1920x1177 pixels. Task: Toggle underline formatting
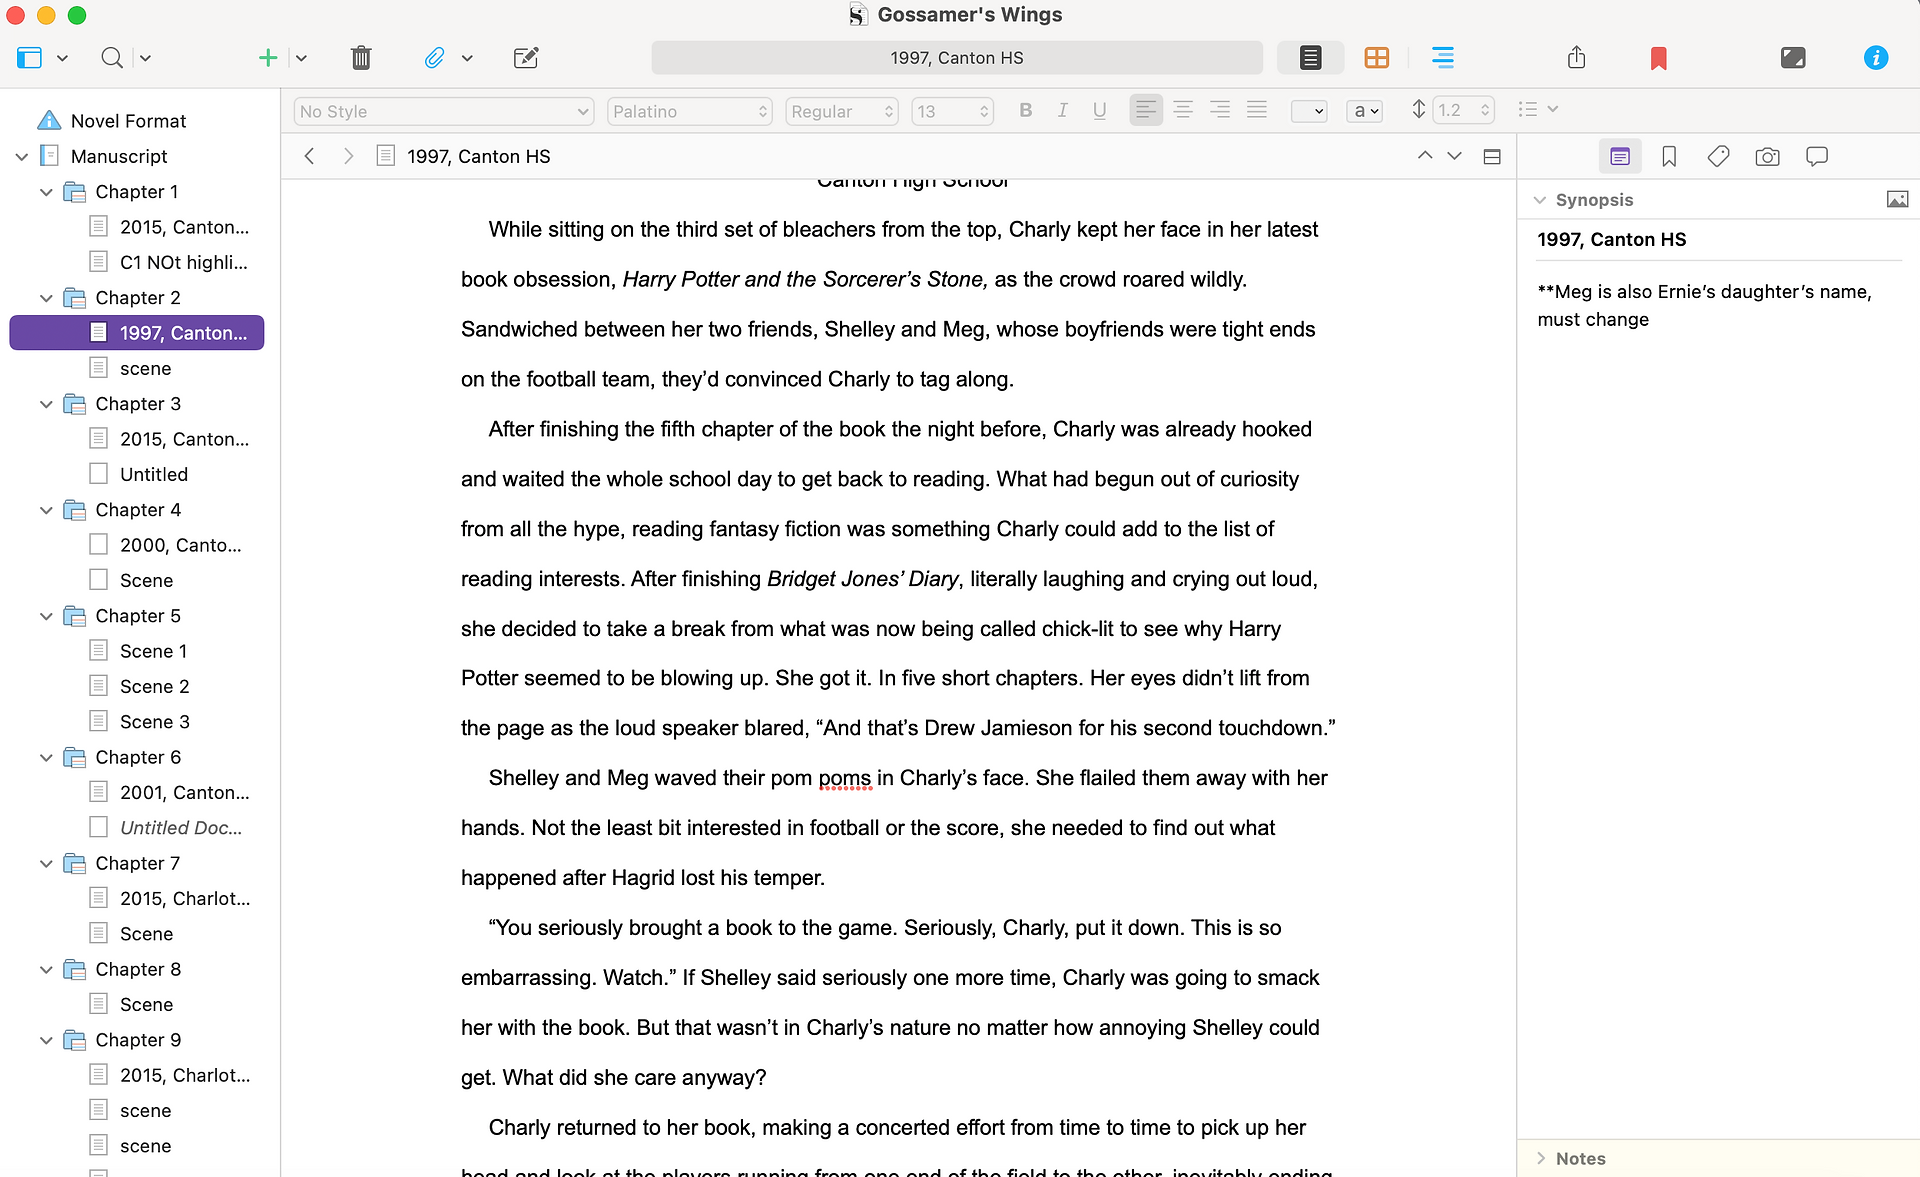[x=1099, y=111]
